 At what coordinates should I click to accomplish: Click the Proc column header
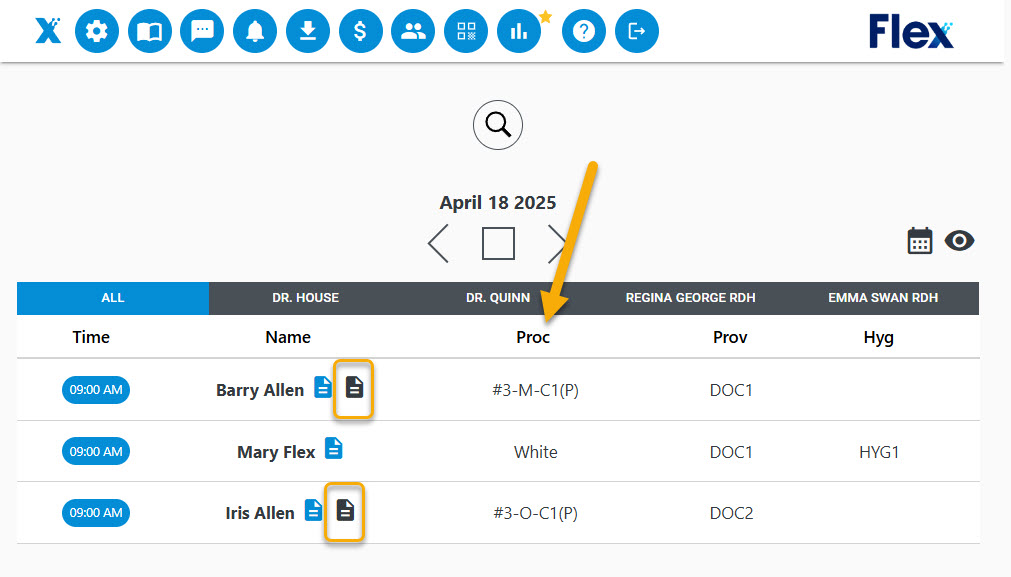533,337
